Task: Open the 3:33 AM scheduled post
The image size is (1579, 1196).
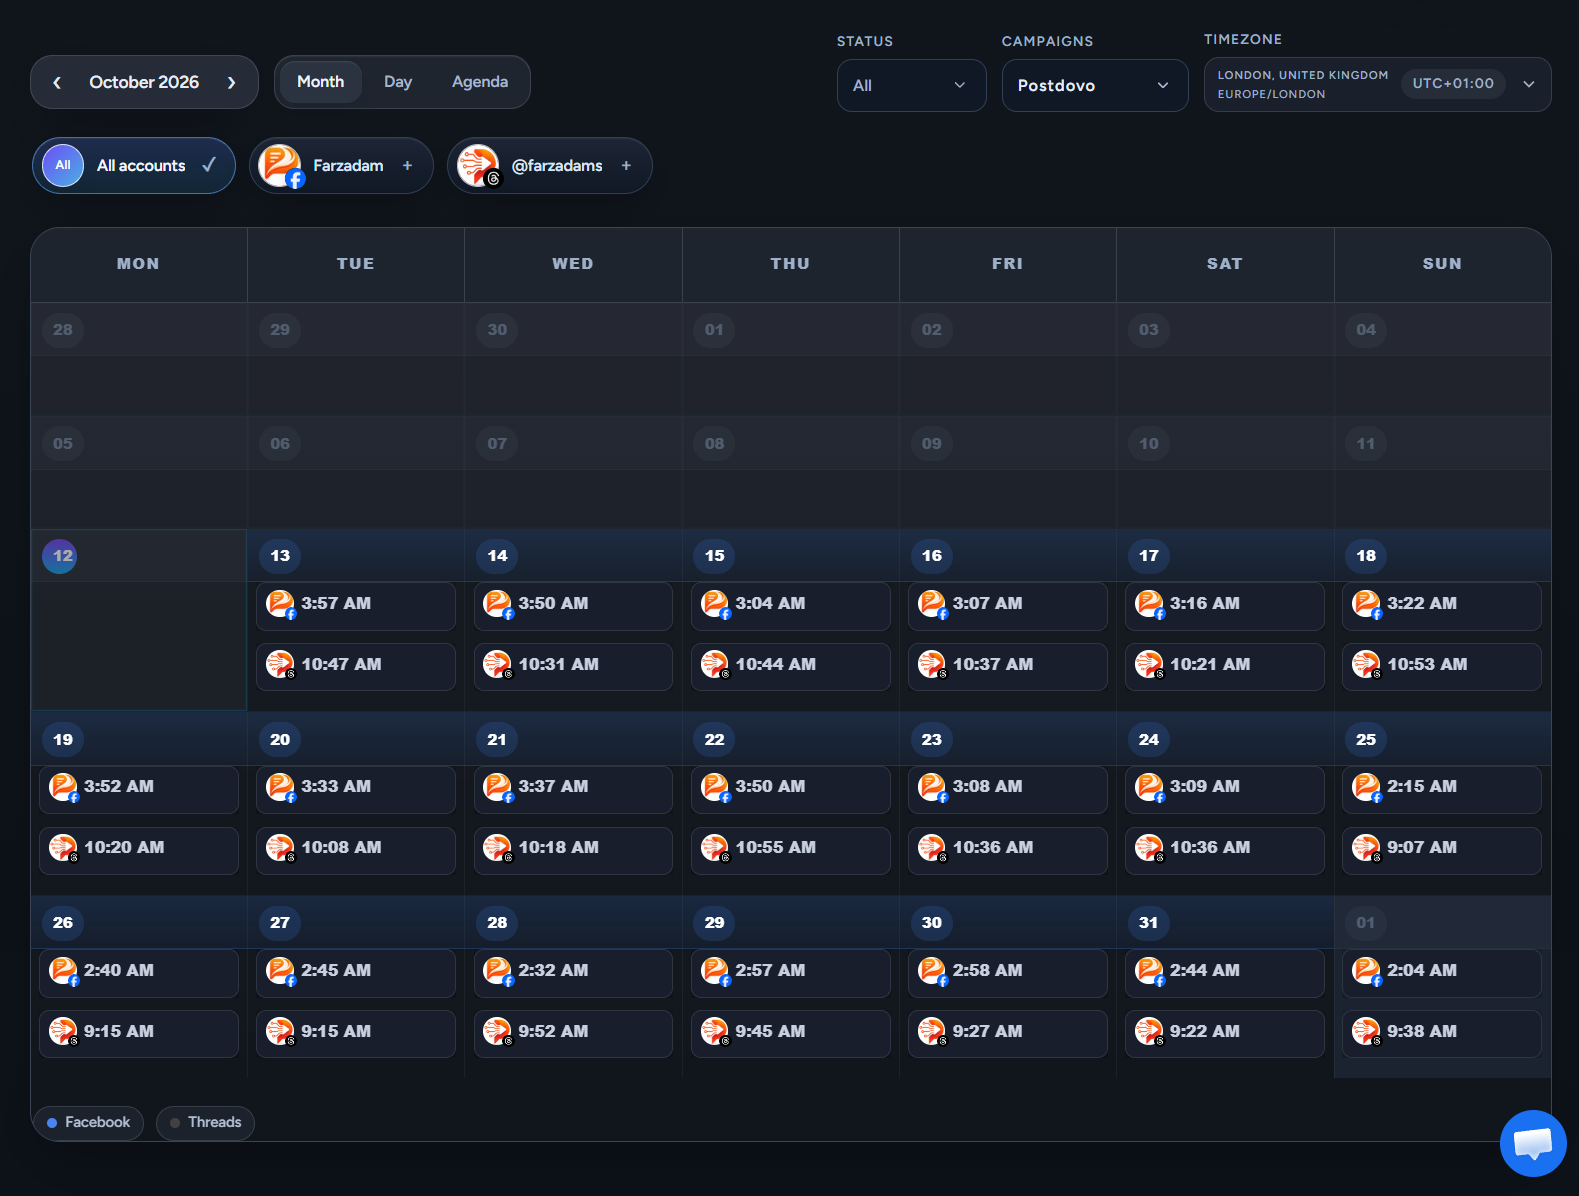Action: click(x=356, y=790)
